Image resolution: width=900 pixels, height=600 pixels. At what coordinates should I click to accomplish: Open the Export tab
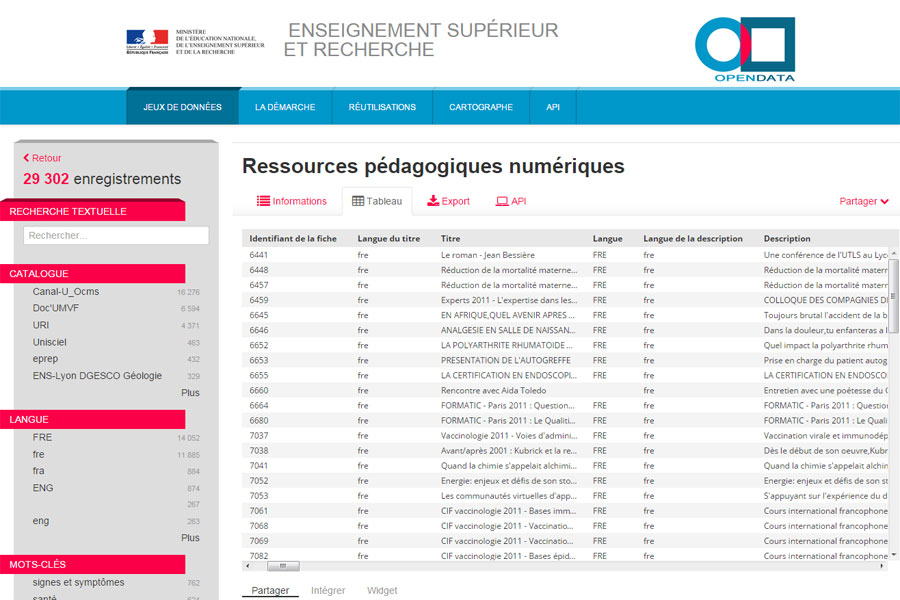pos(448,201)
